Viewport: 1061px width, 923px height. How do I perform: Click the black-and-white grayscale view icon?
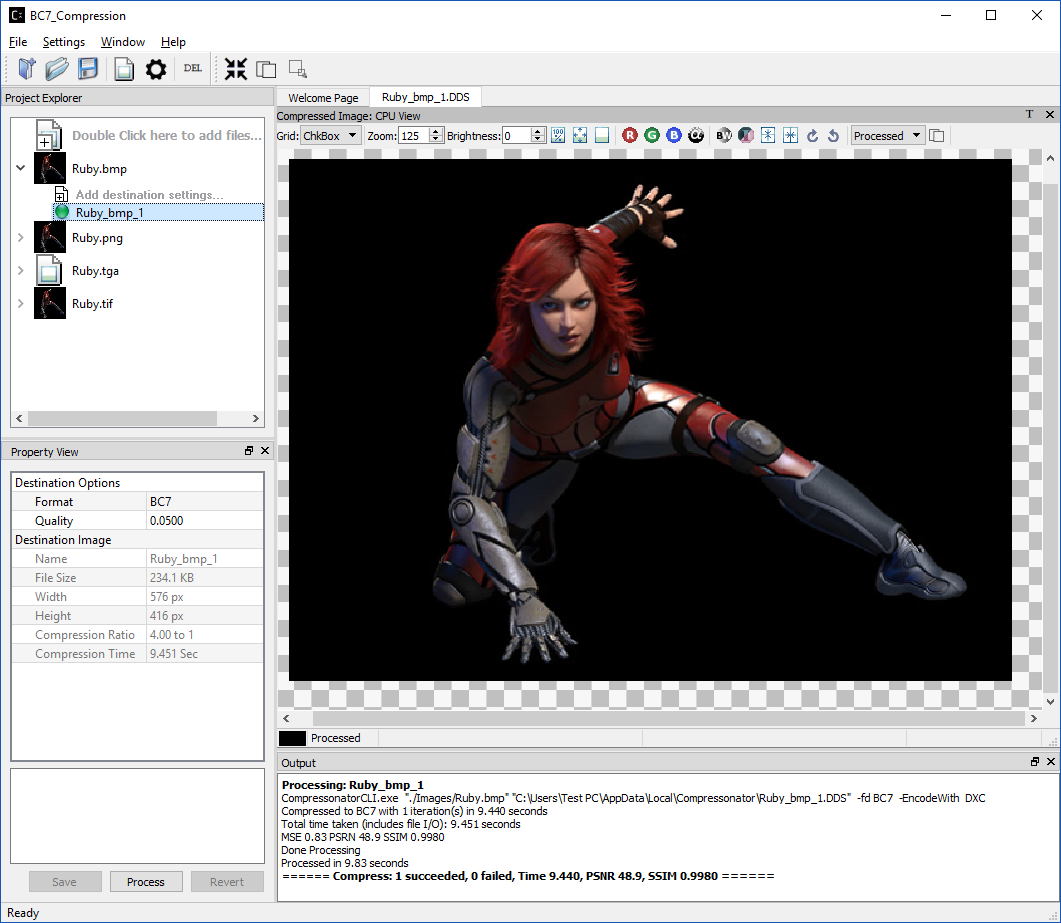724,136
